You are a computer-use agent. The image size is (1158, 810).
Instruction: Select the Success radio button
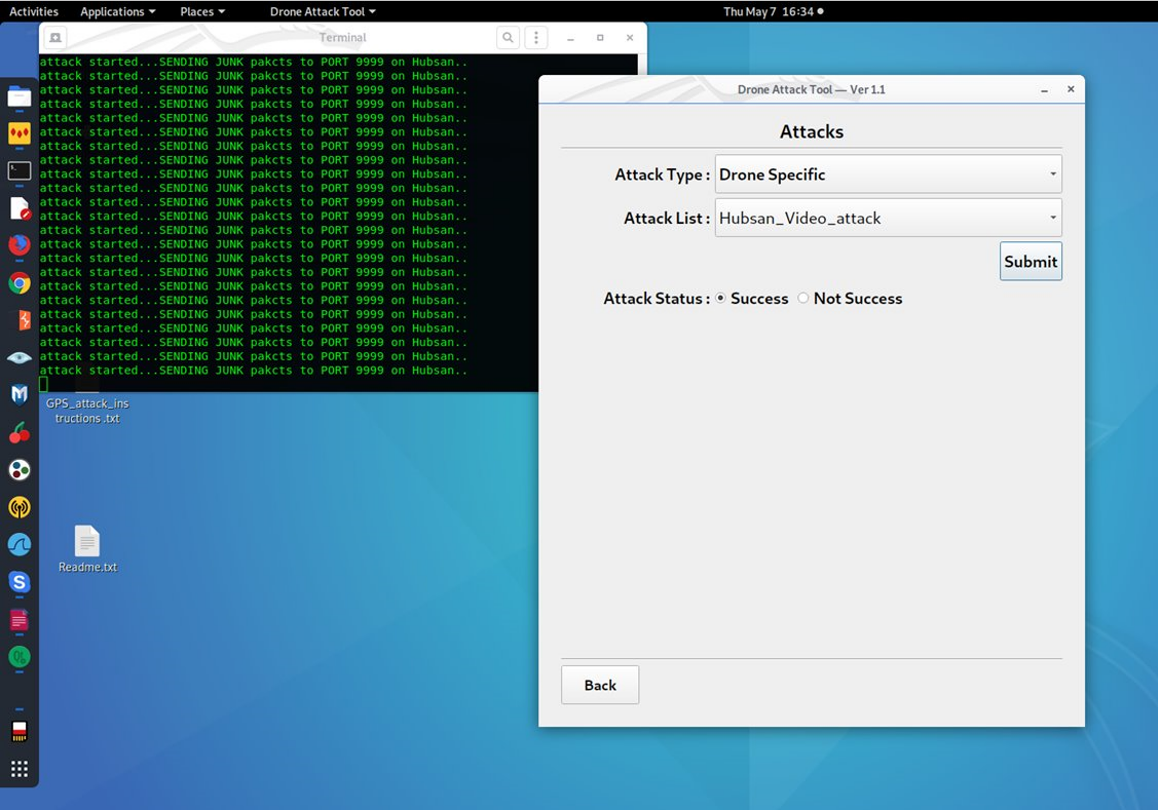click(721, 298)
